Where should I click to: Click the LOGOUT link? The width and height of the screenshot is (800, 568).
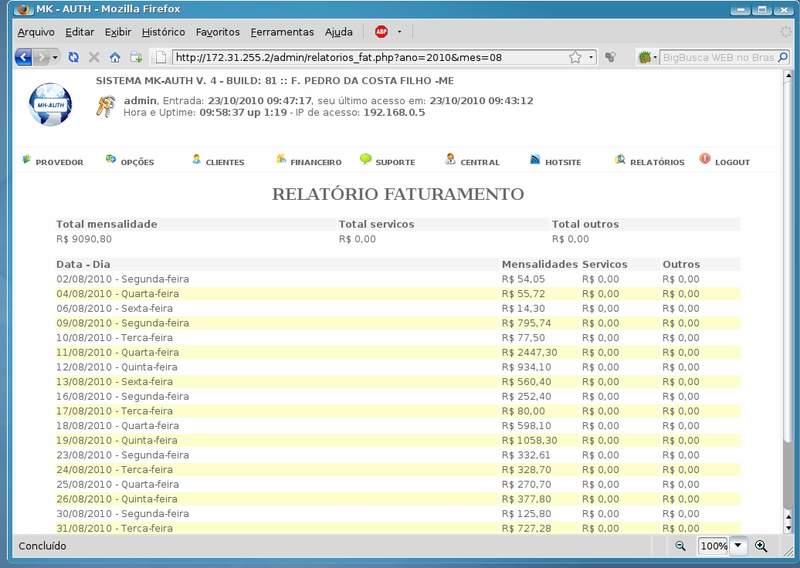[732, 162]
